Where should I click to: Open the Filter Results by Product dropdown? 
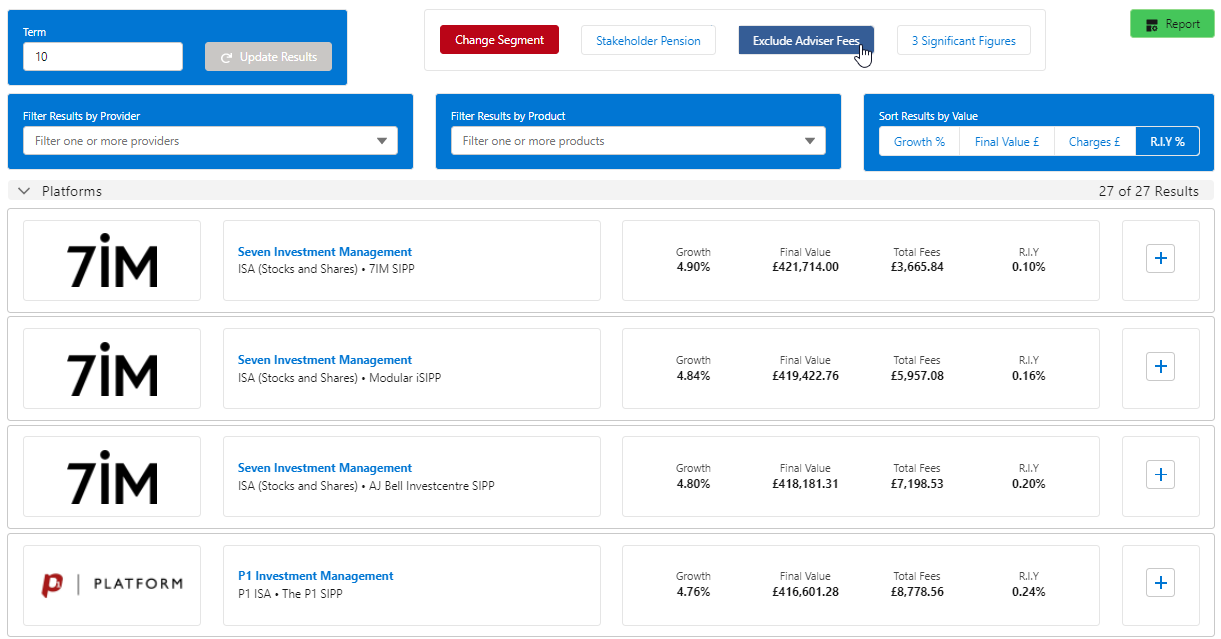(x=638, y=141)
